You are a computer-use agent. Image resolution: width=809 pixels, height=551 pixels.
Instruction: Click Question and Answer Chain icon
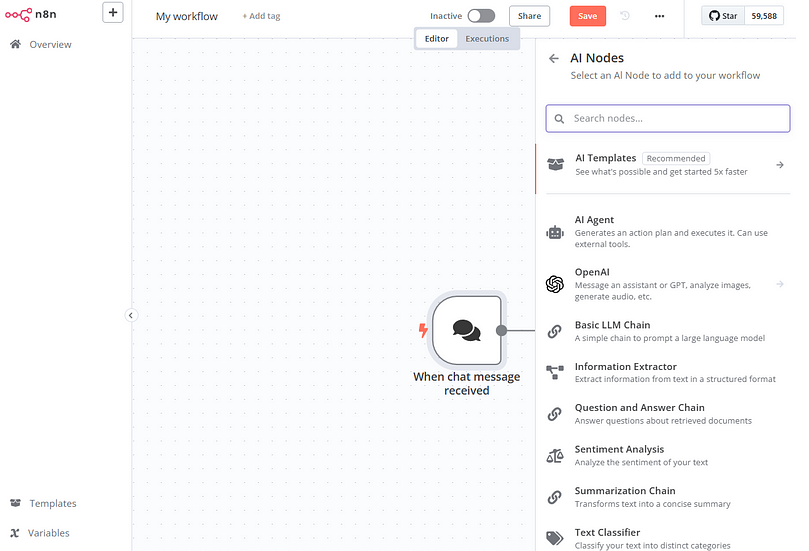(x=555, y=414)
